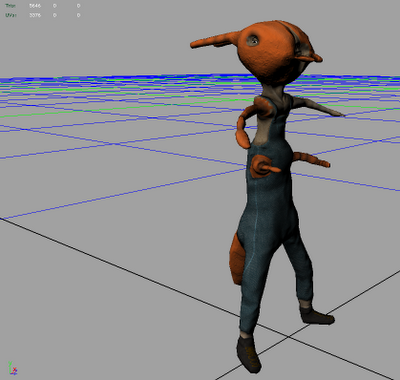Select the front dark shoe
Screen dimensions: 400x380
249,353
